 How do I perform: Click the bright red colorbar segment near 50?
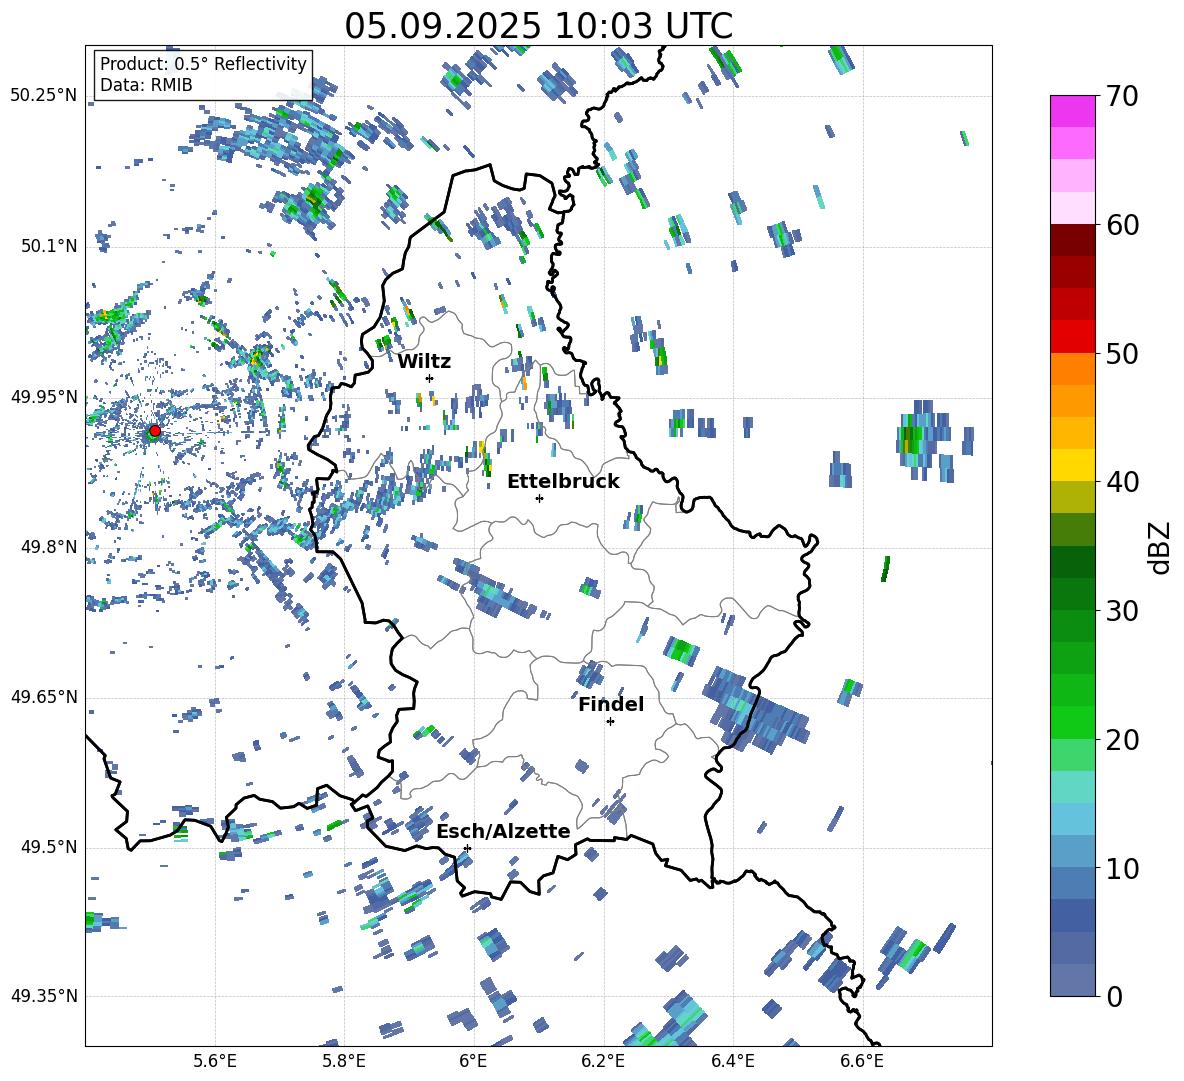click(1072, 337)
